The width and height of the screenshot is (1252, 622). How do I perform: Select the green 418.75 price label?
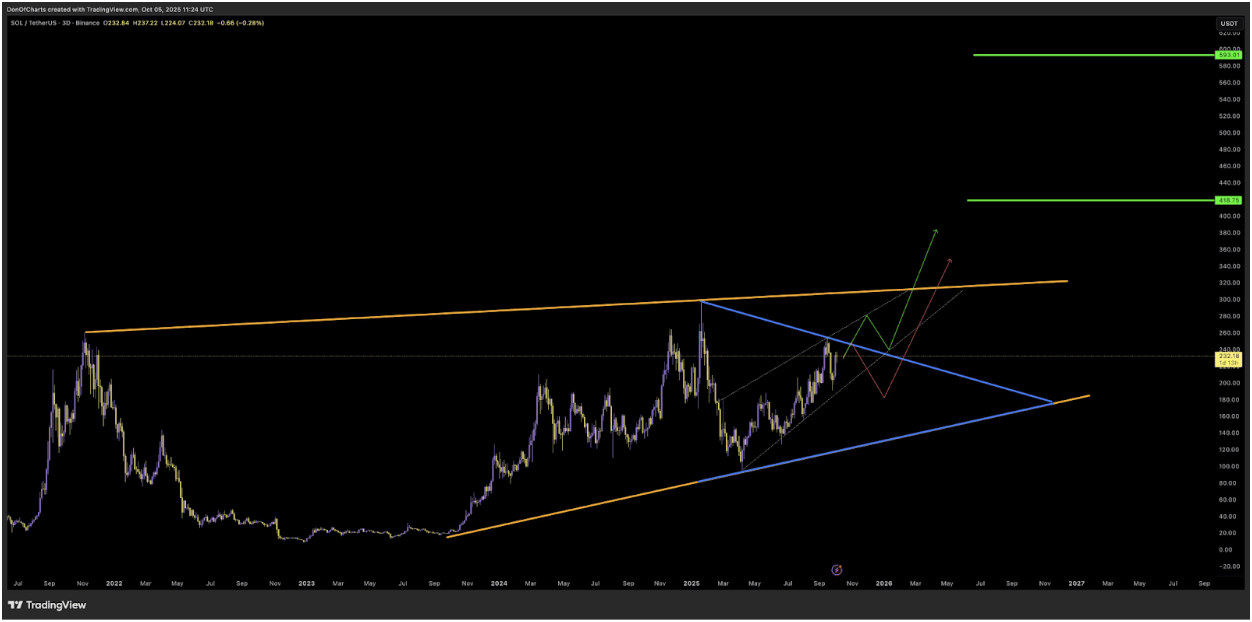tap(1228, 200)
